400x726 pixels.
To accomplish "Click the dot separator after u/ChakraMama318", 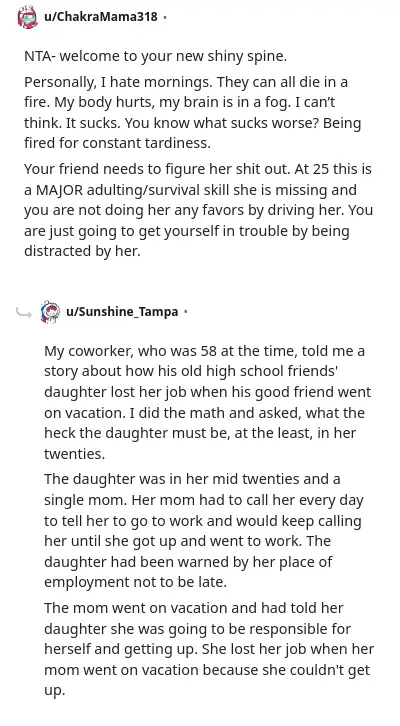I will pyautogui.click(x=165, y=17).
